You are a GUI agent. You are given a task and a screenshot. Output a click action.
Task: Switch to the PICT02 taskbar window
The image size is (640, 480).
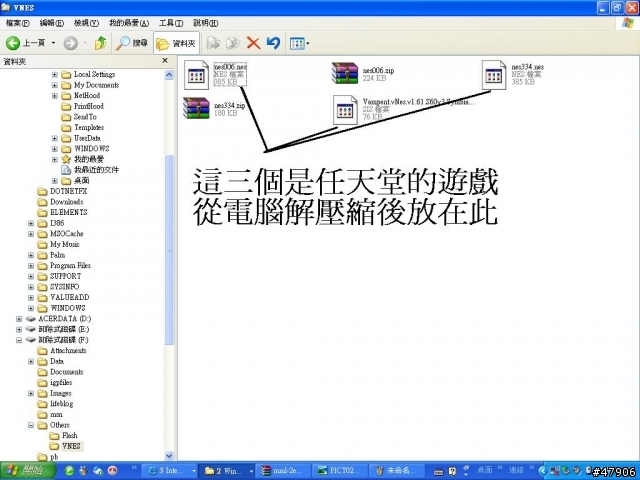pos(340,471)
